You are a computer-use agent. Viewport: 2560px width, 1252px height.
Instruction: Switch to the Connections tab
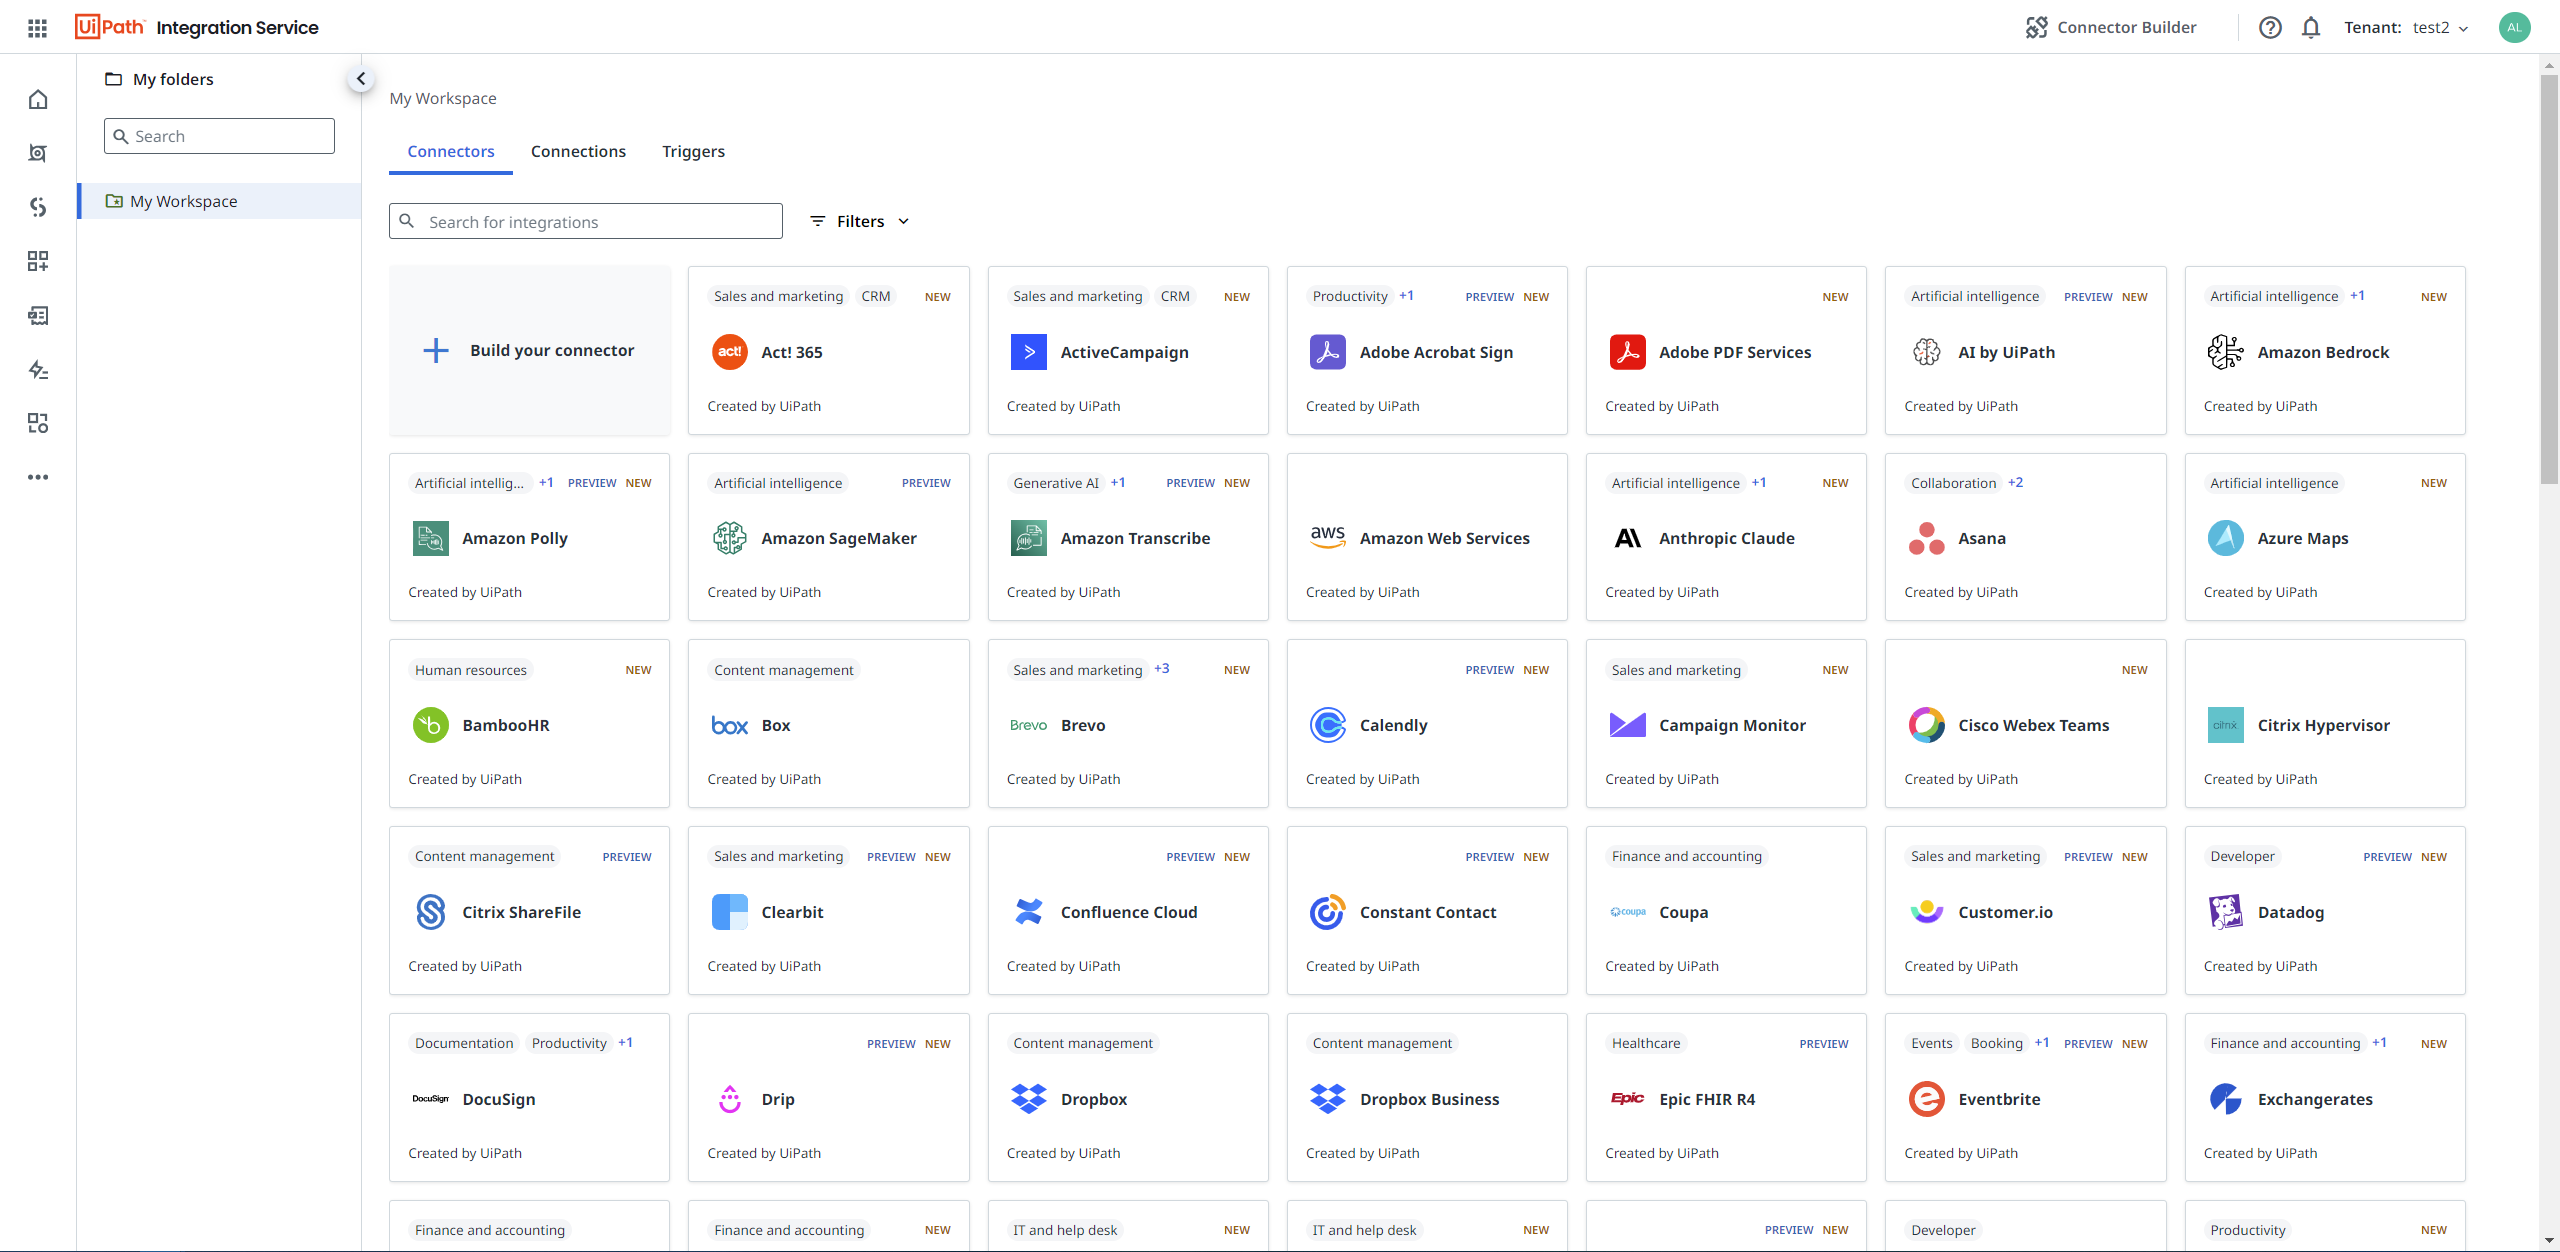pyautogui.click(x=578, y=151)
